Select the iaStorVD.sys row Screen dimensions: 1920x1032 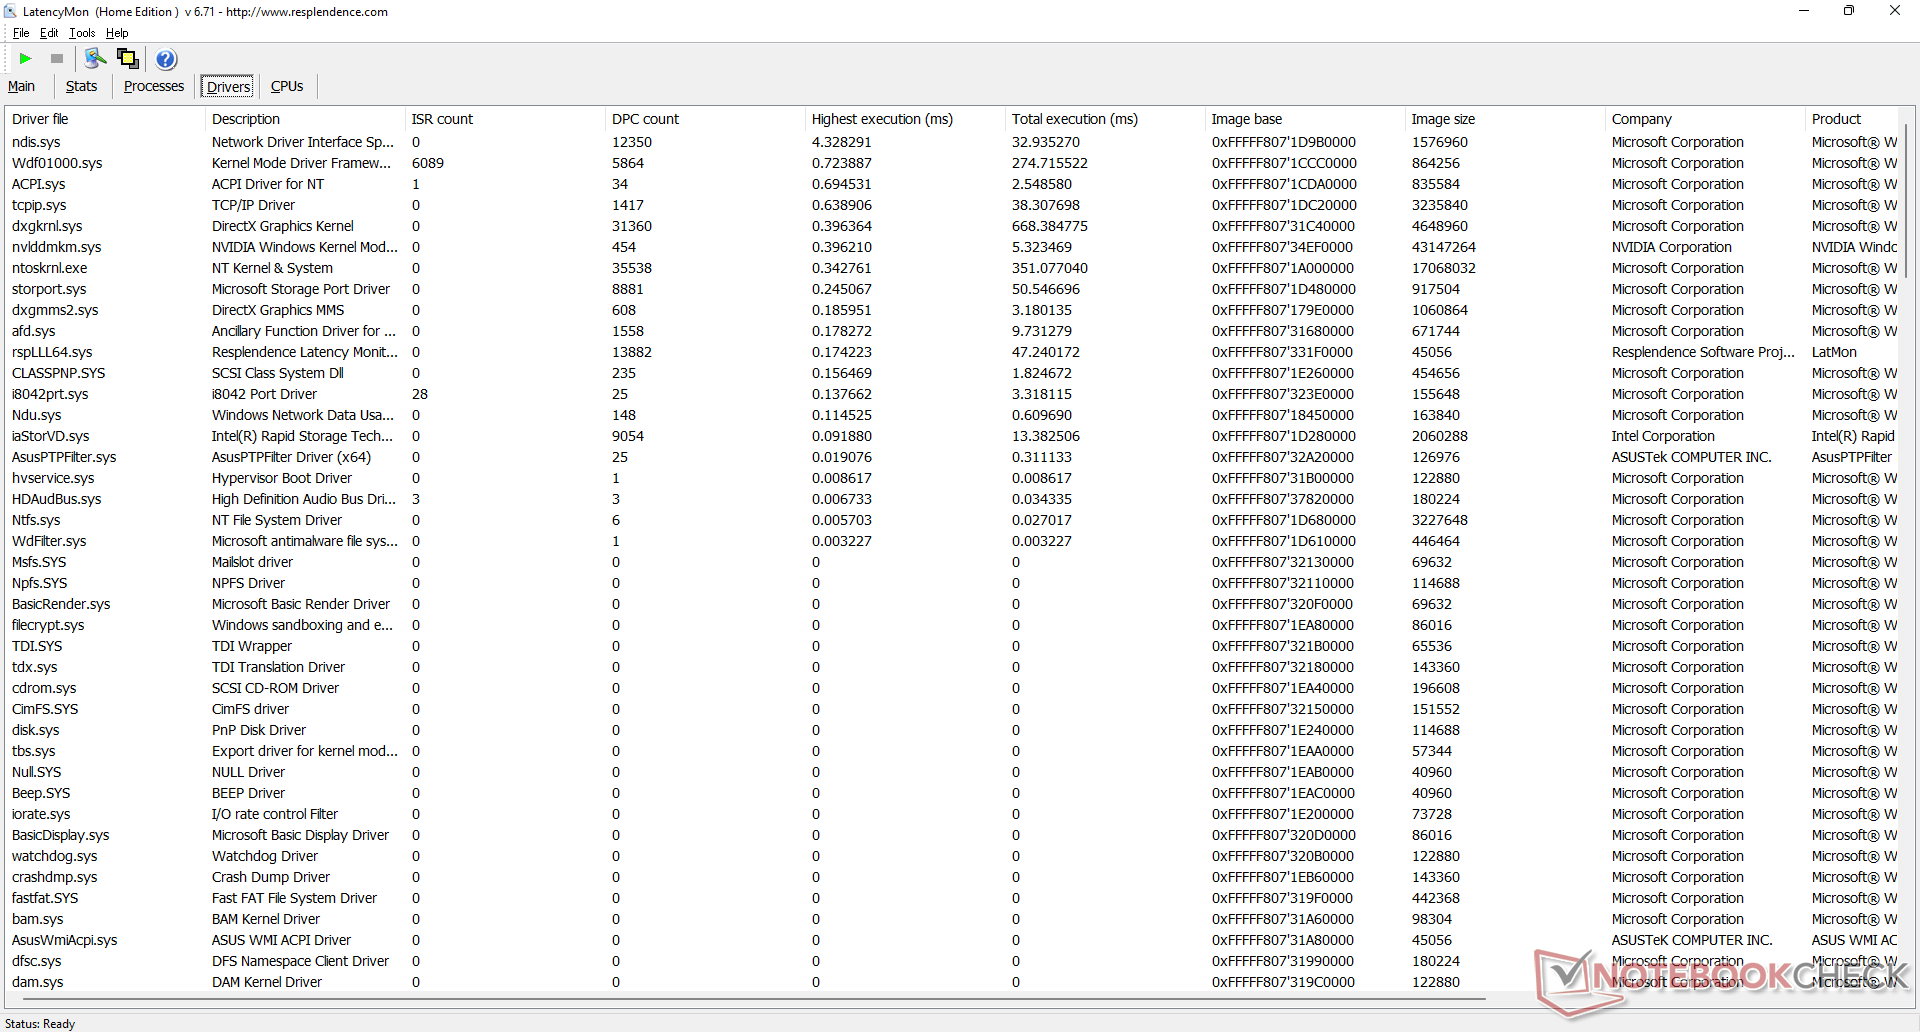[952, 436]
